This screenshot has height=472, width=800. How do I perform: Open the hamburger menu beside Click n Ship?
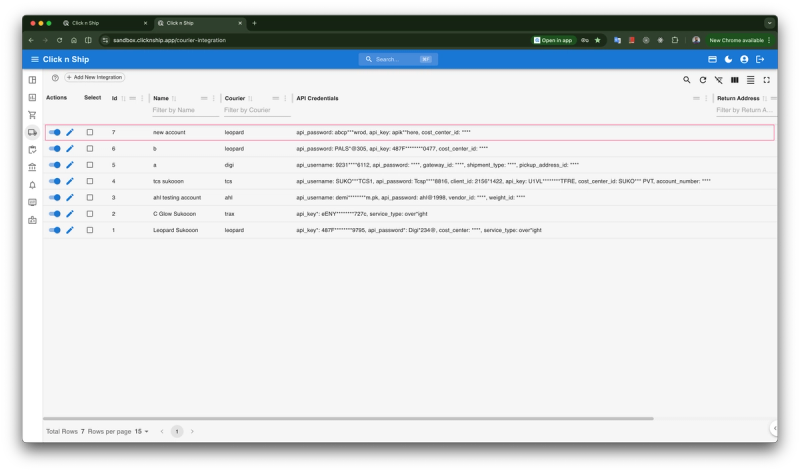click(x=35, y=59)
